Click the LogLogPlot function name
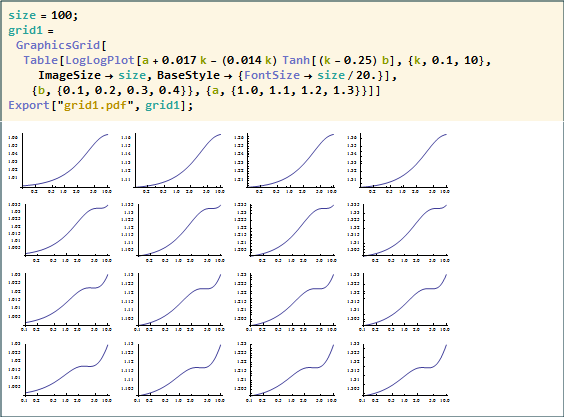 coord(100,60)
